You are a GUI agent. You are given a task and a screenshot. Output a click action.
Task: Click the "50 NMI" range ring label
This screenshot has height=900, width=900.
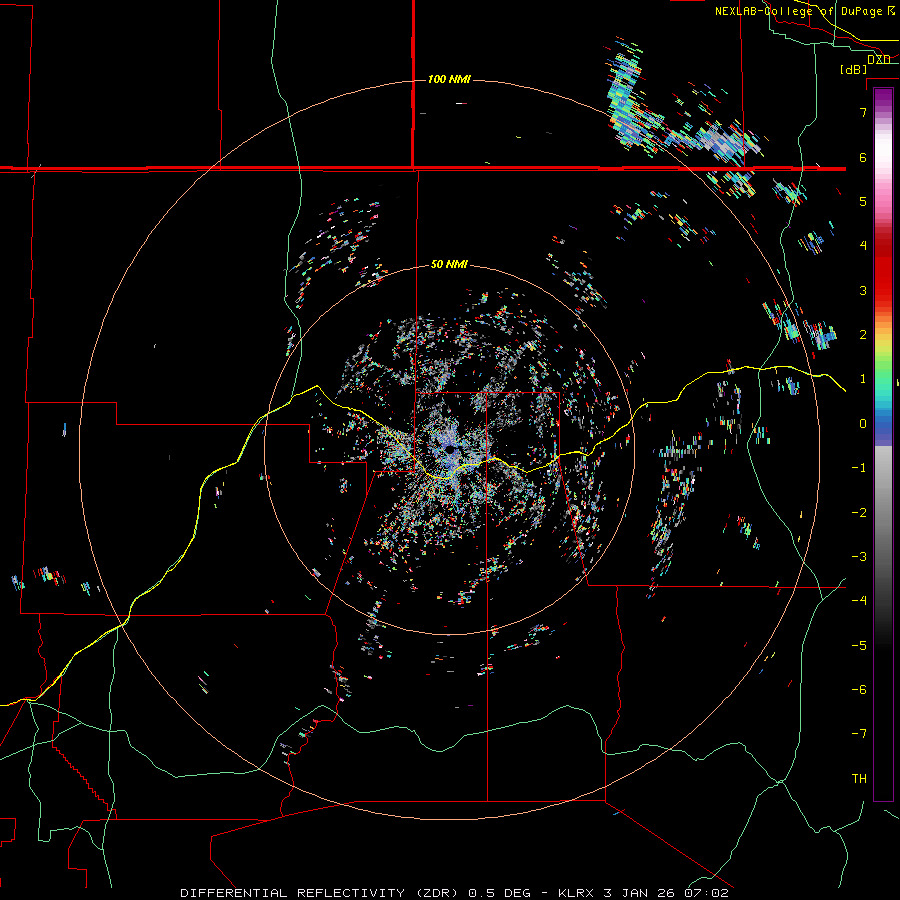pyautogui.click(x=449, y=265)
